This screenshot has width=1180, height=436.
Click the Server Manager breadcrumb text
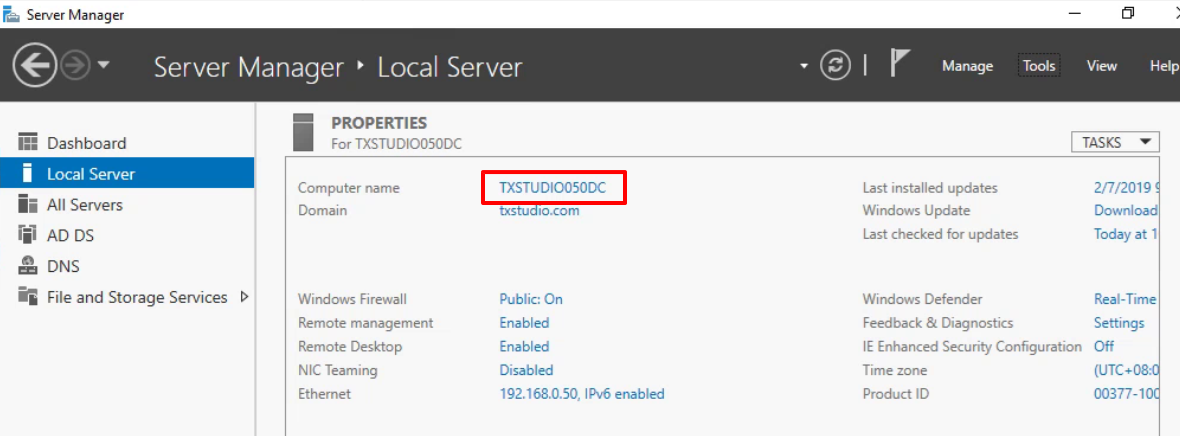click(x=249, y=67)
